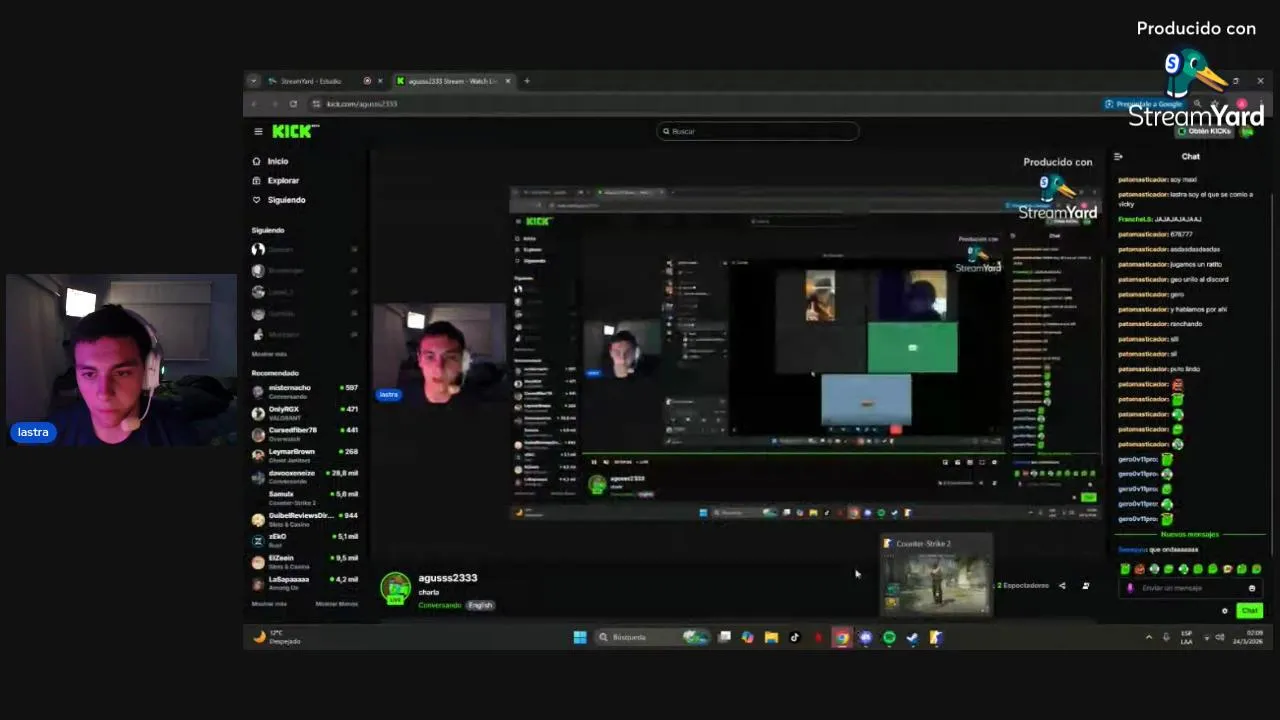Open recommended channel misternacho

[x=304, y=391]
